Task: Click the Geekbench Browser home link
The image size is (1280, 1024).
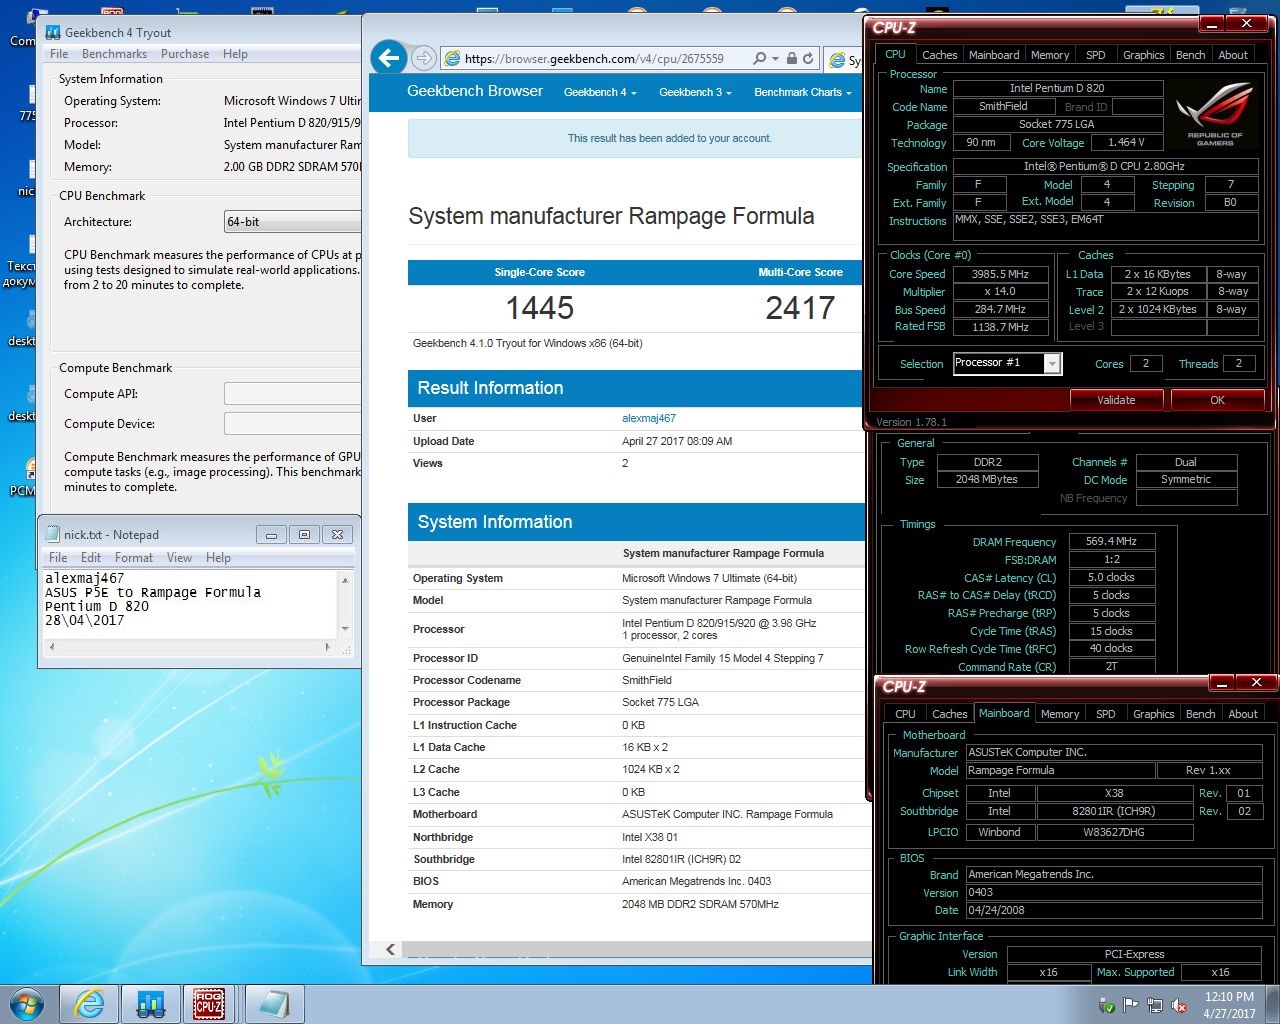Action: (475, 91)
